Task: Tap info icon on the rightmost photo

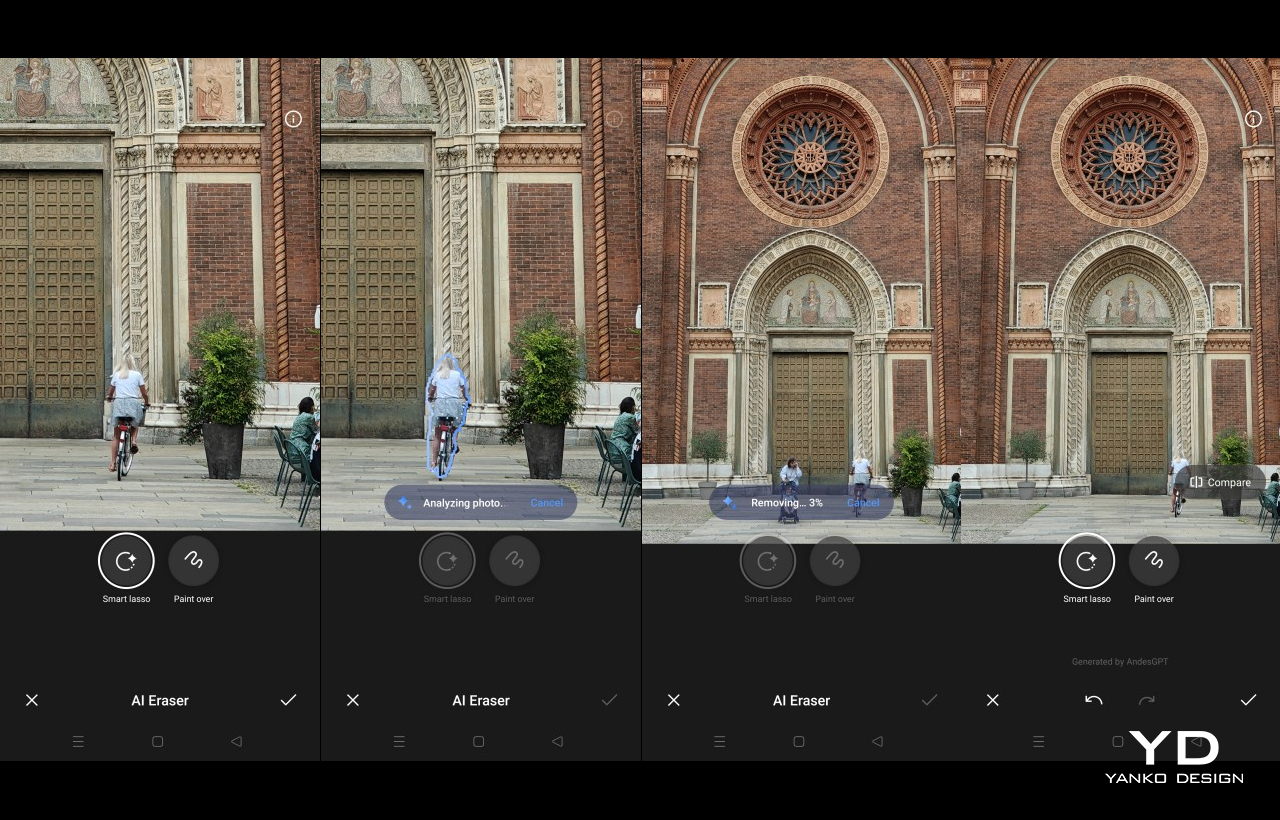Action: click(x=1253, y=119)
